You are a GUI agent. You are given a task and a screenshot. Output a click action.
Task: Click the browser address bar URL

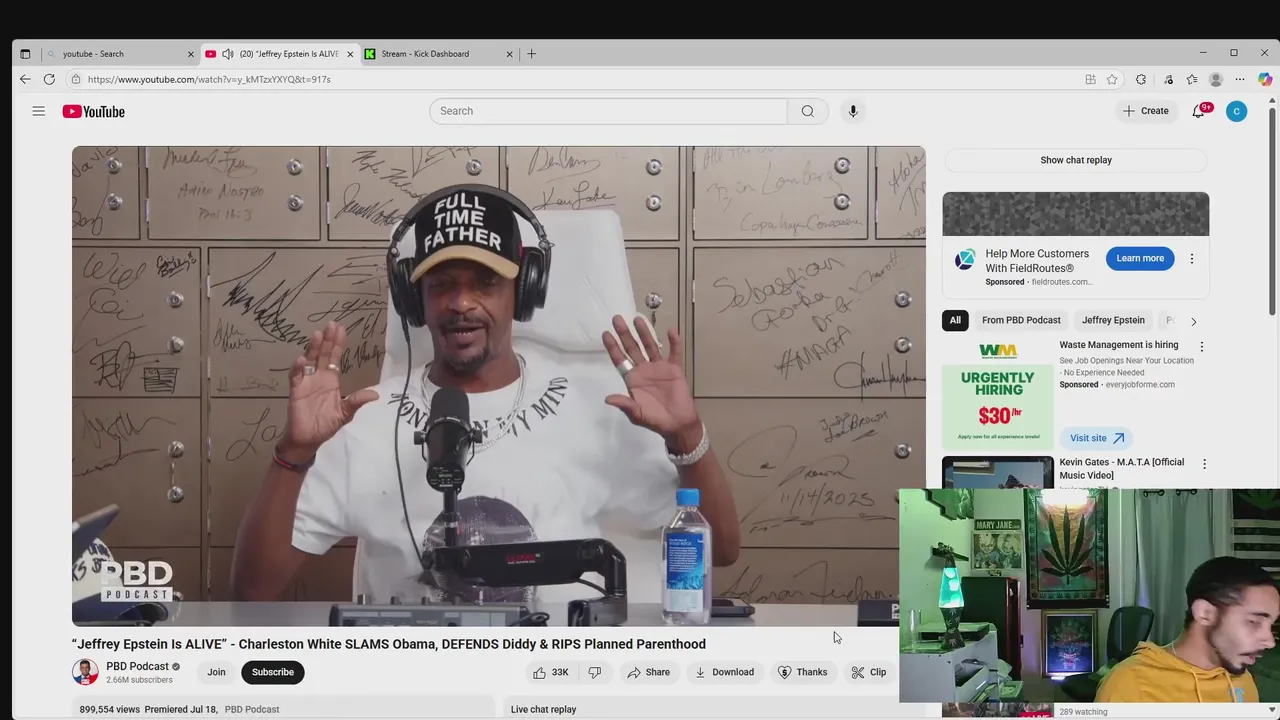point(209,79)
